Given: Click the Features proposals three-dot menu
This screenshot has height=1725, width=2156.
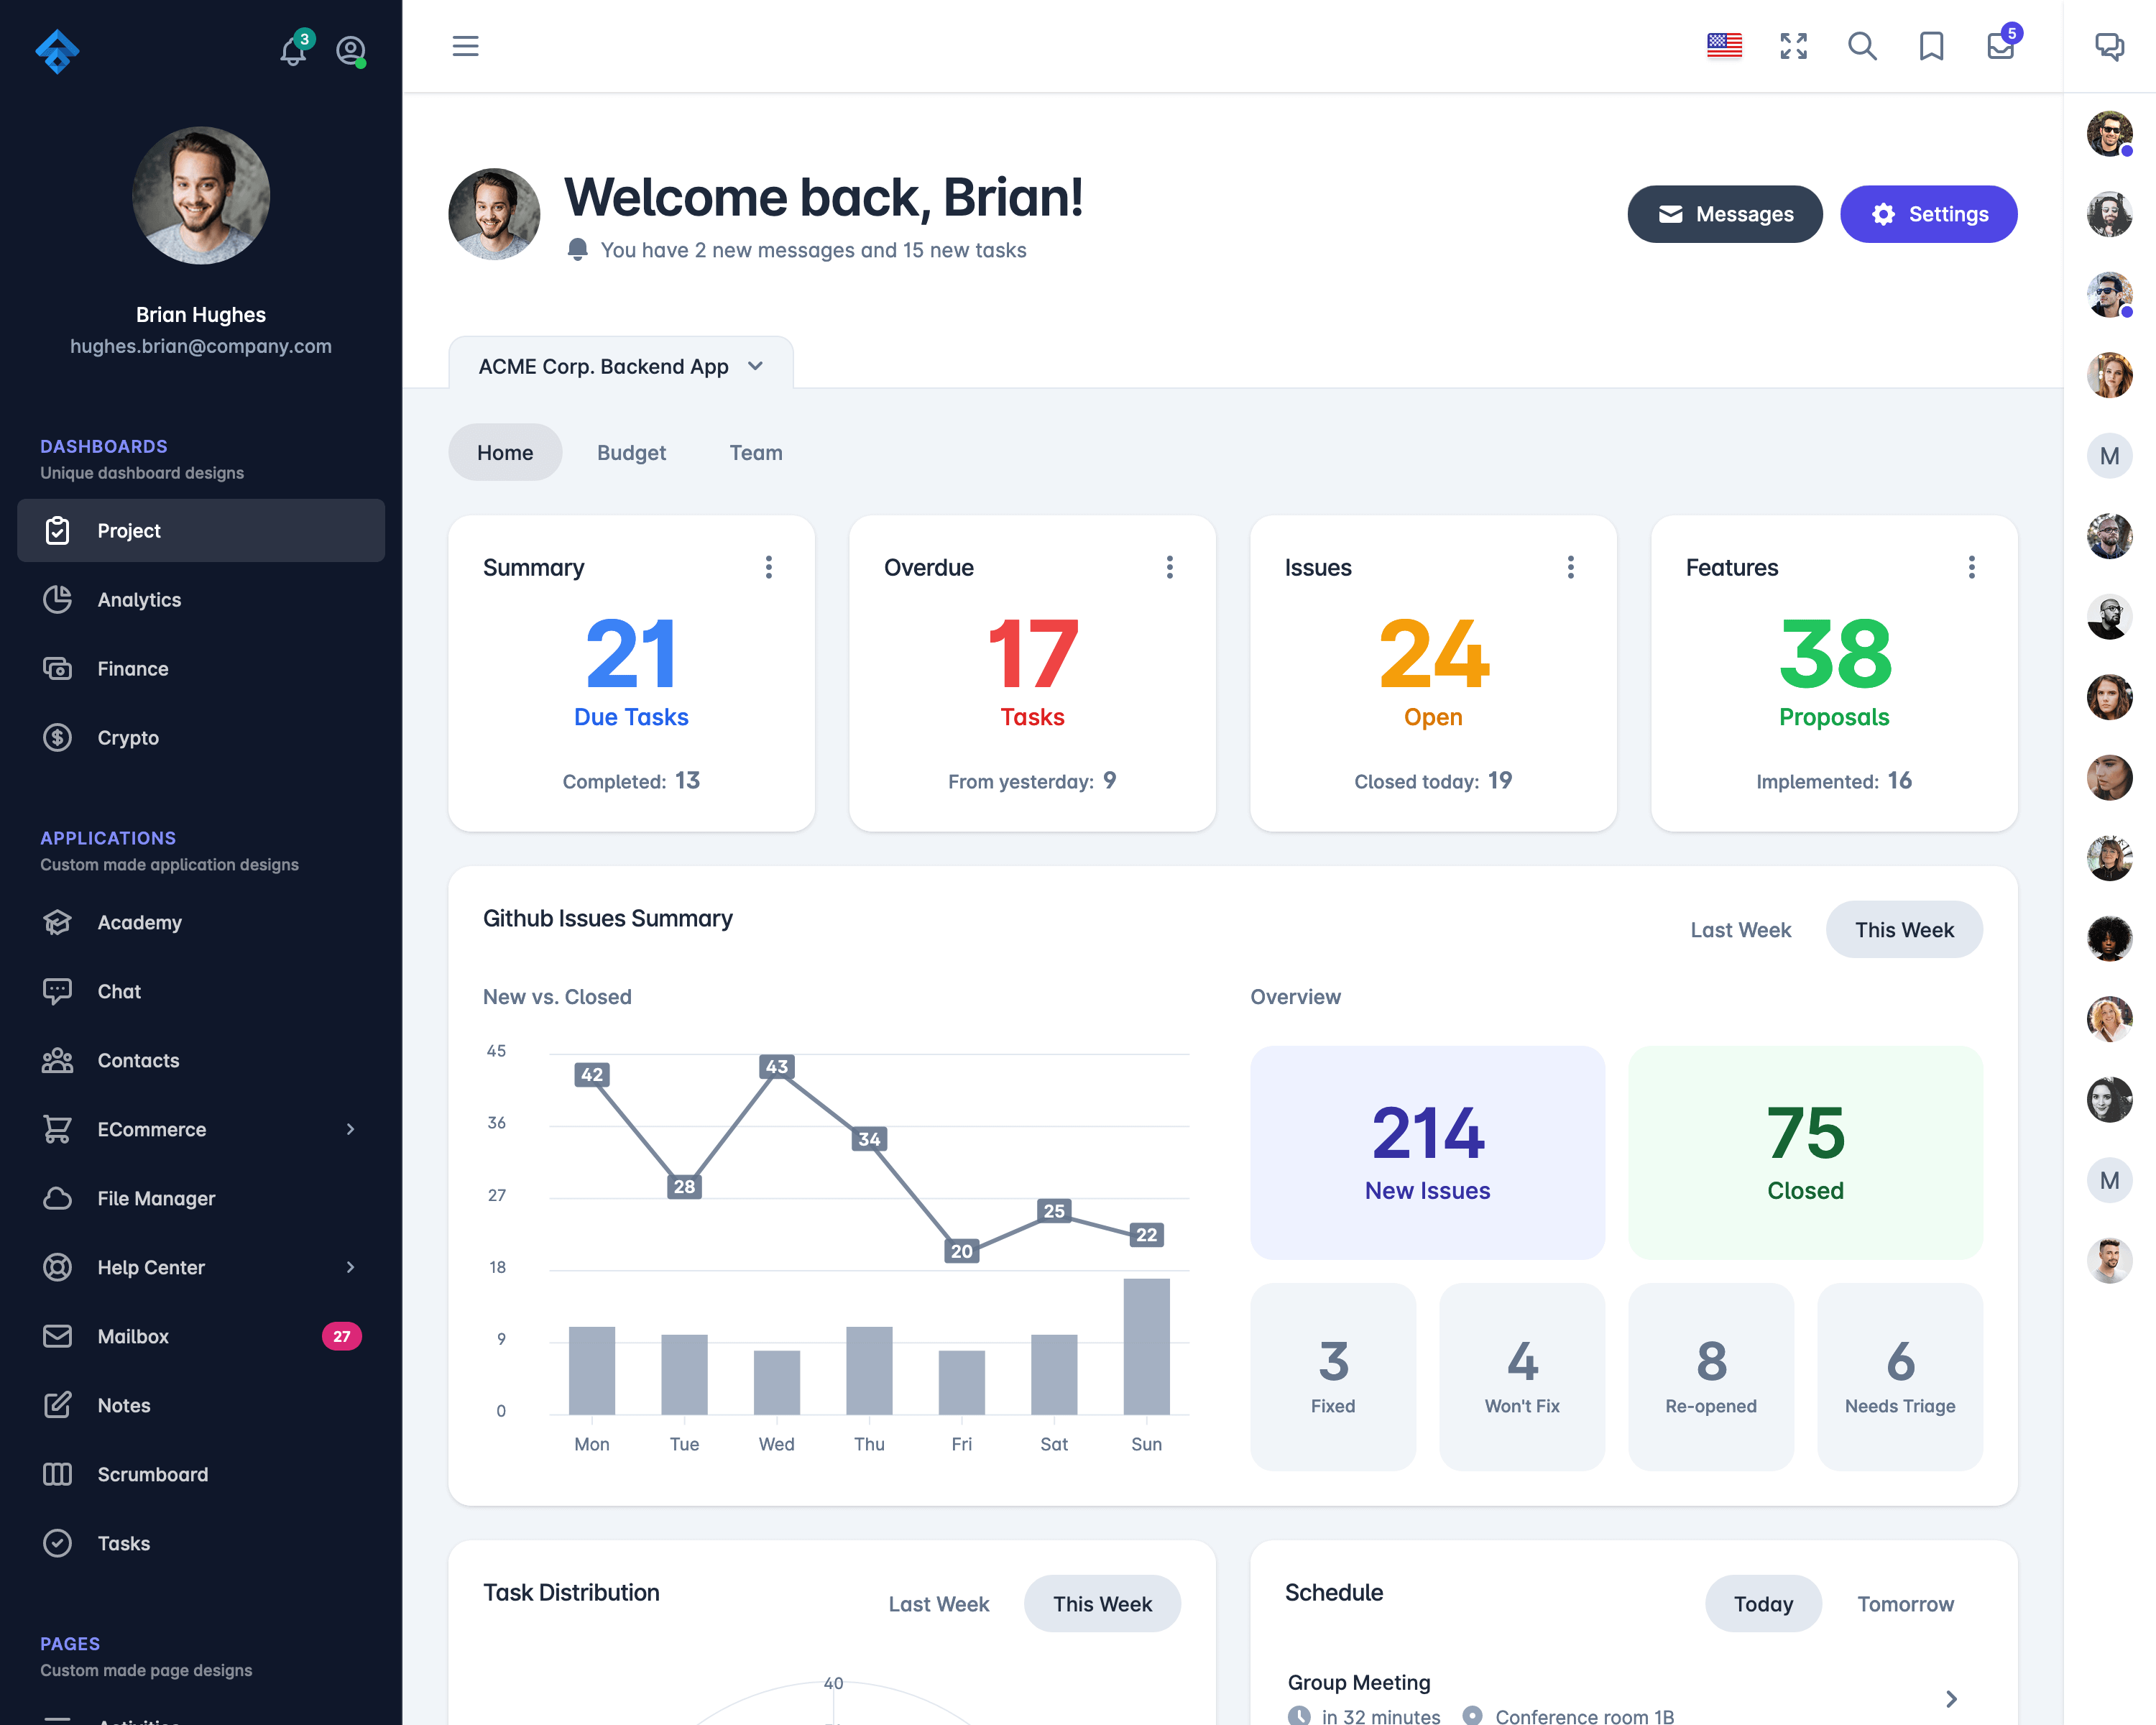Looking at the screenshot, I should click(x=1971, y=567).
